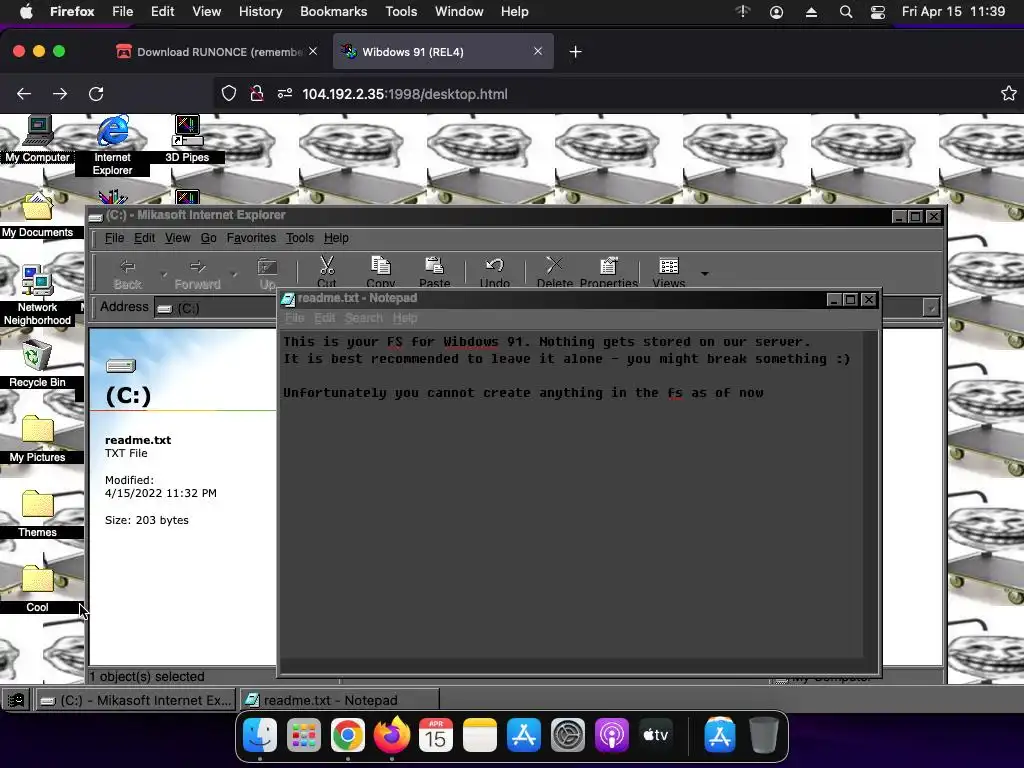Click the Up folder toolbar button
1024x768 pixels.
[x=267, y=274]
